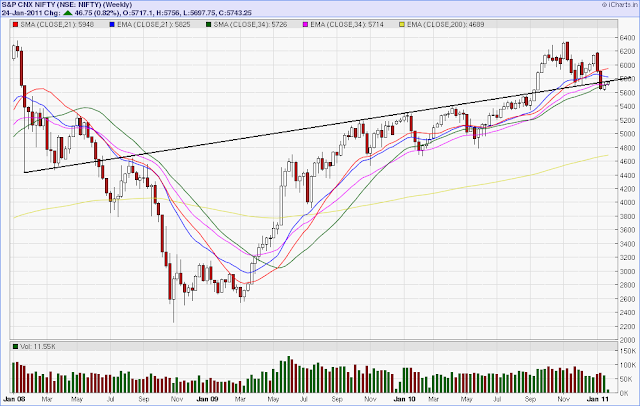
Task: Click the red SMA (CLOSE,21) legend swatch
Action: (x=16, y=24)
